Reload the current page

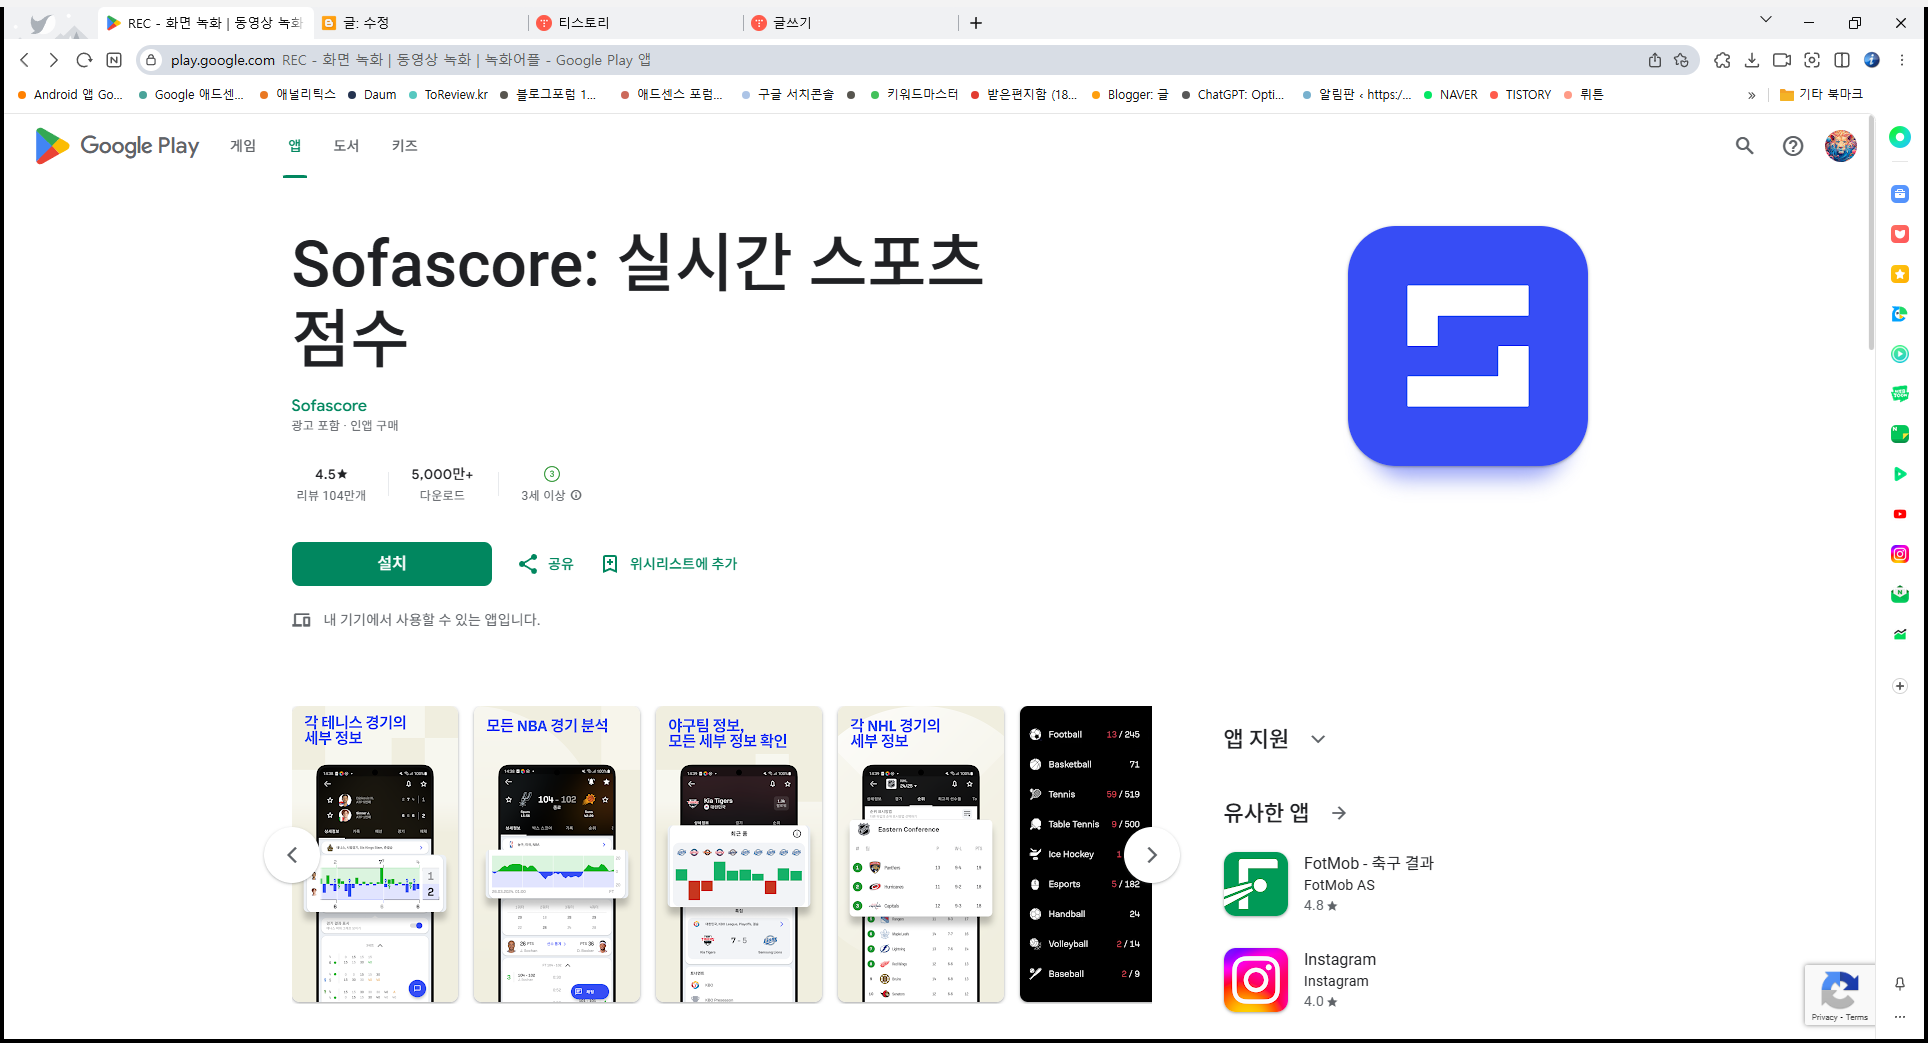point(84,60)
